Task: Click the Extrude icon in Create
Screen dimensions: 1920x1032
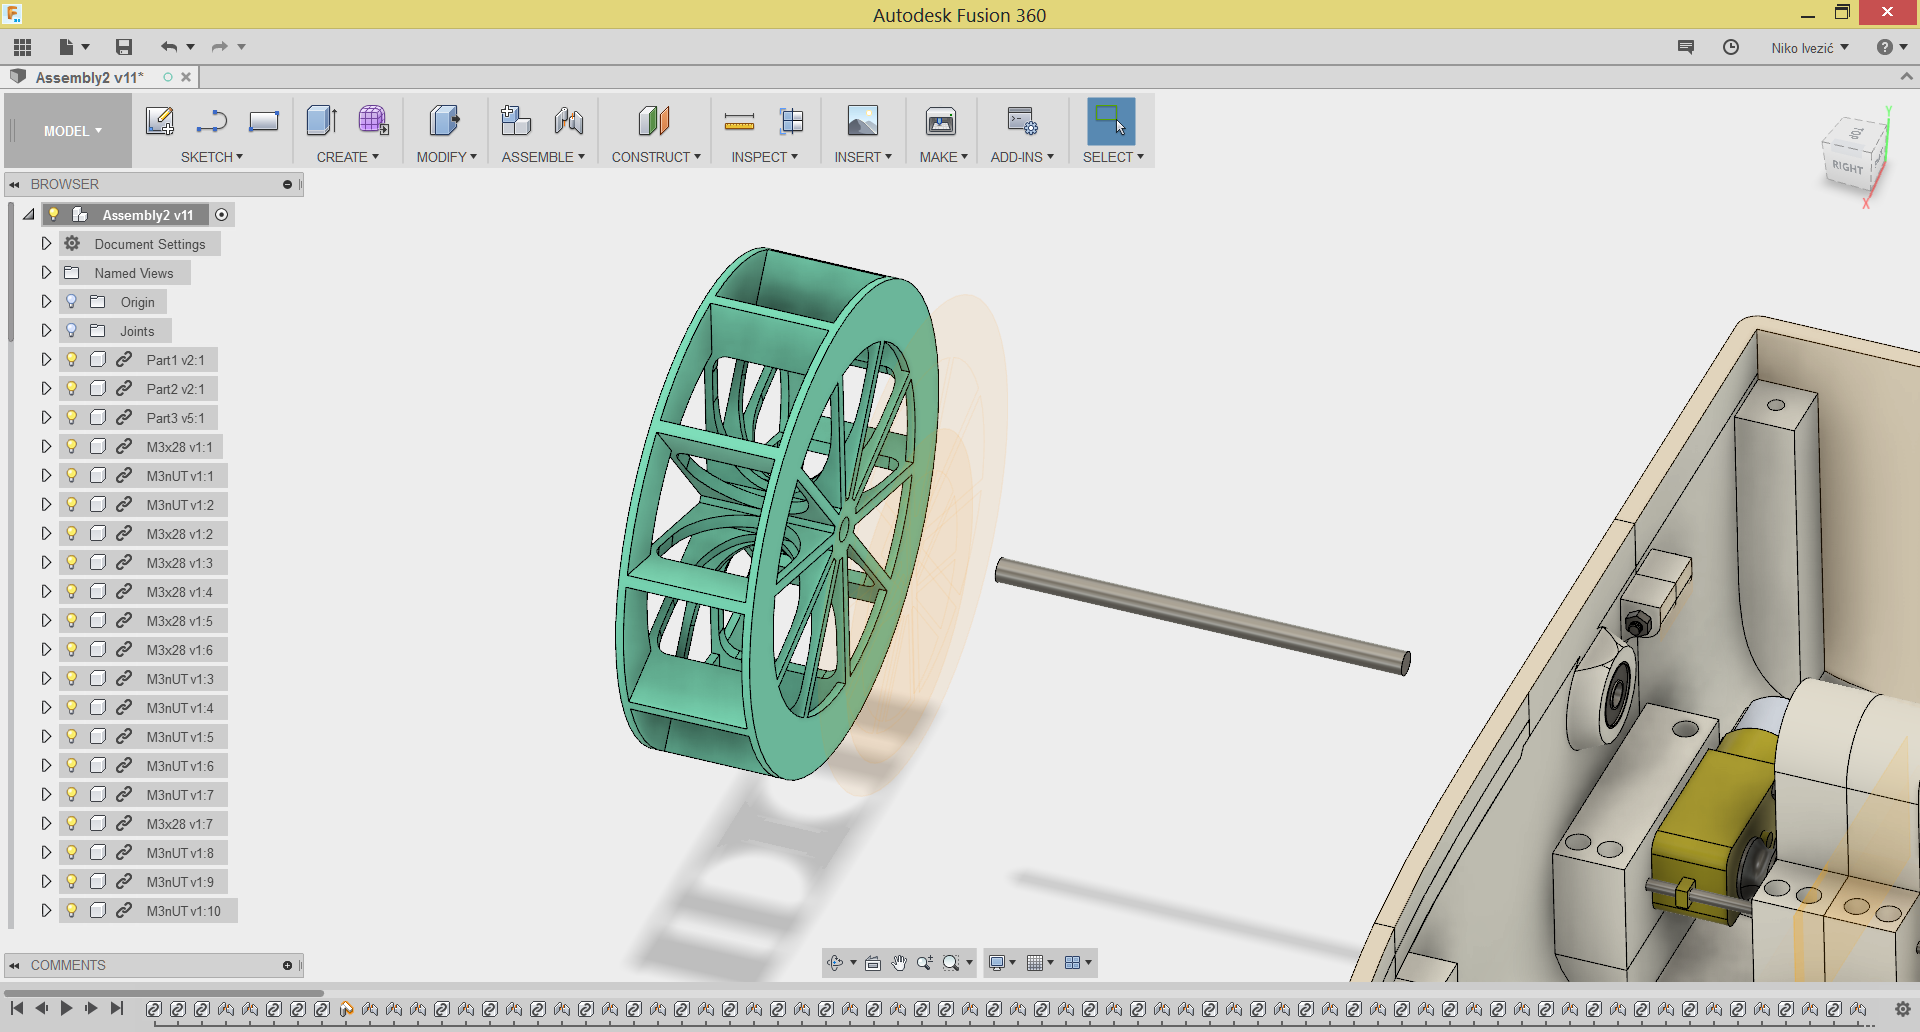Action: [322, 121]
